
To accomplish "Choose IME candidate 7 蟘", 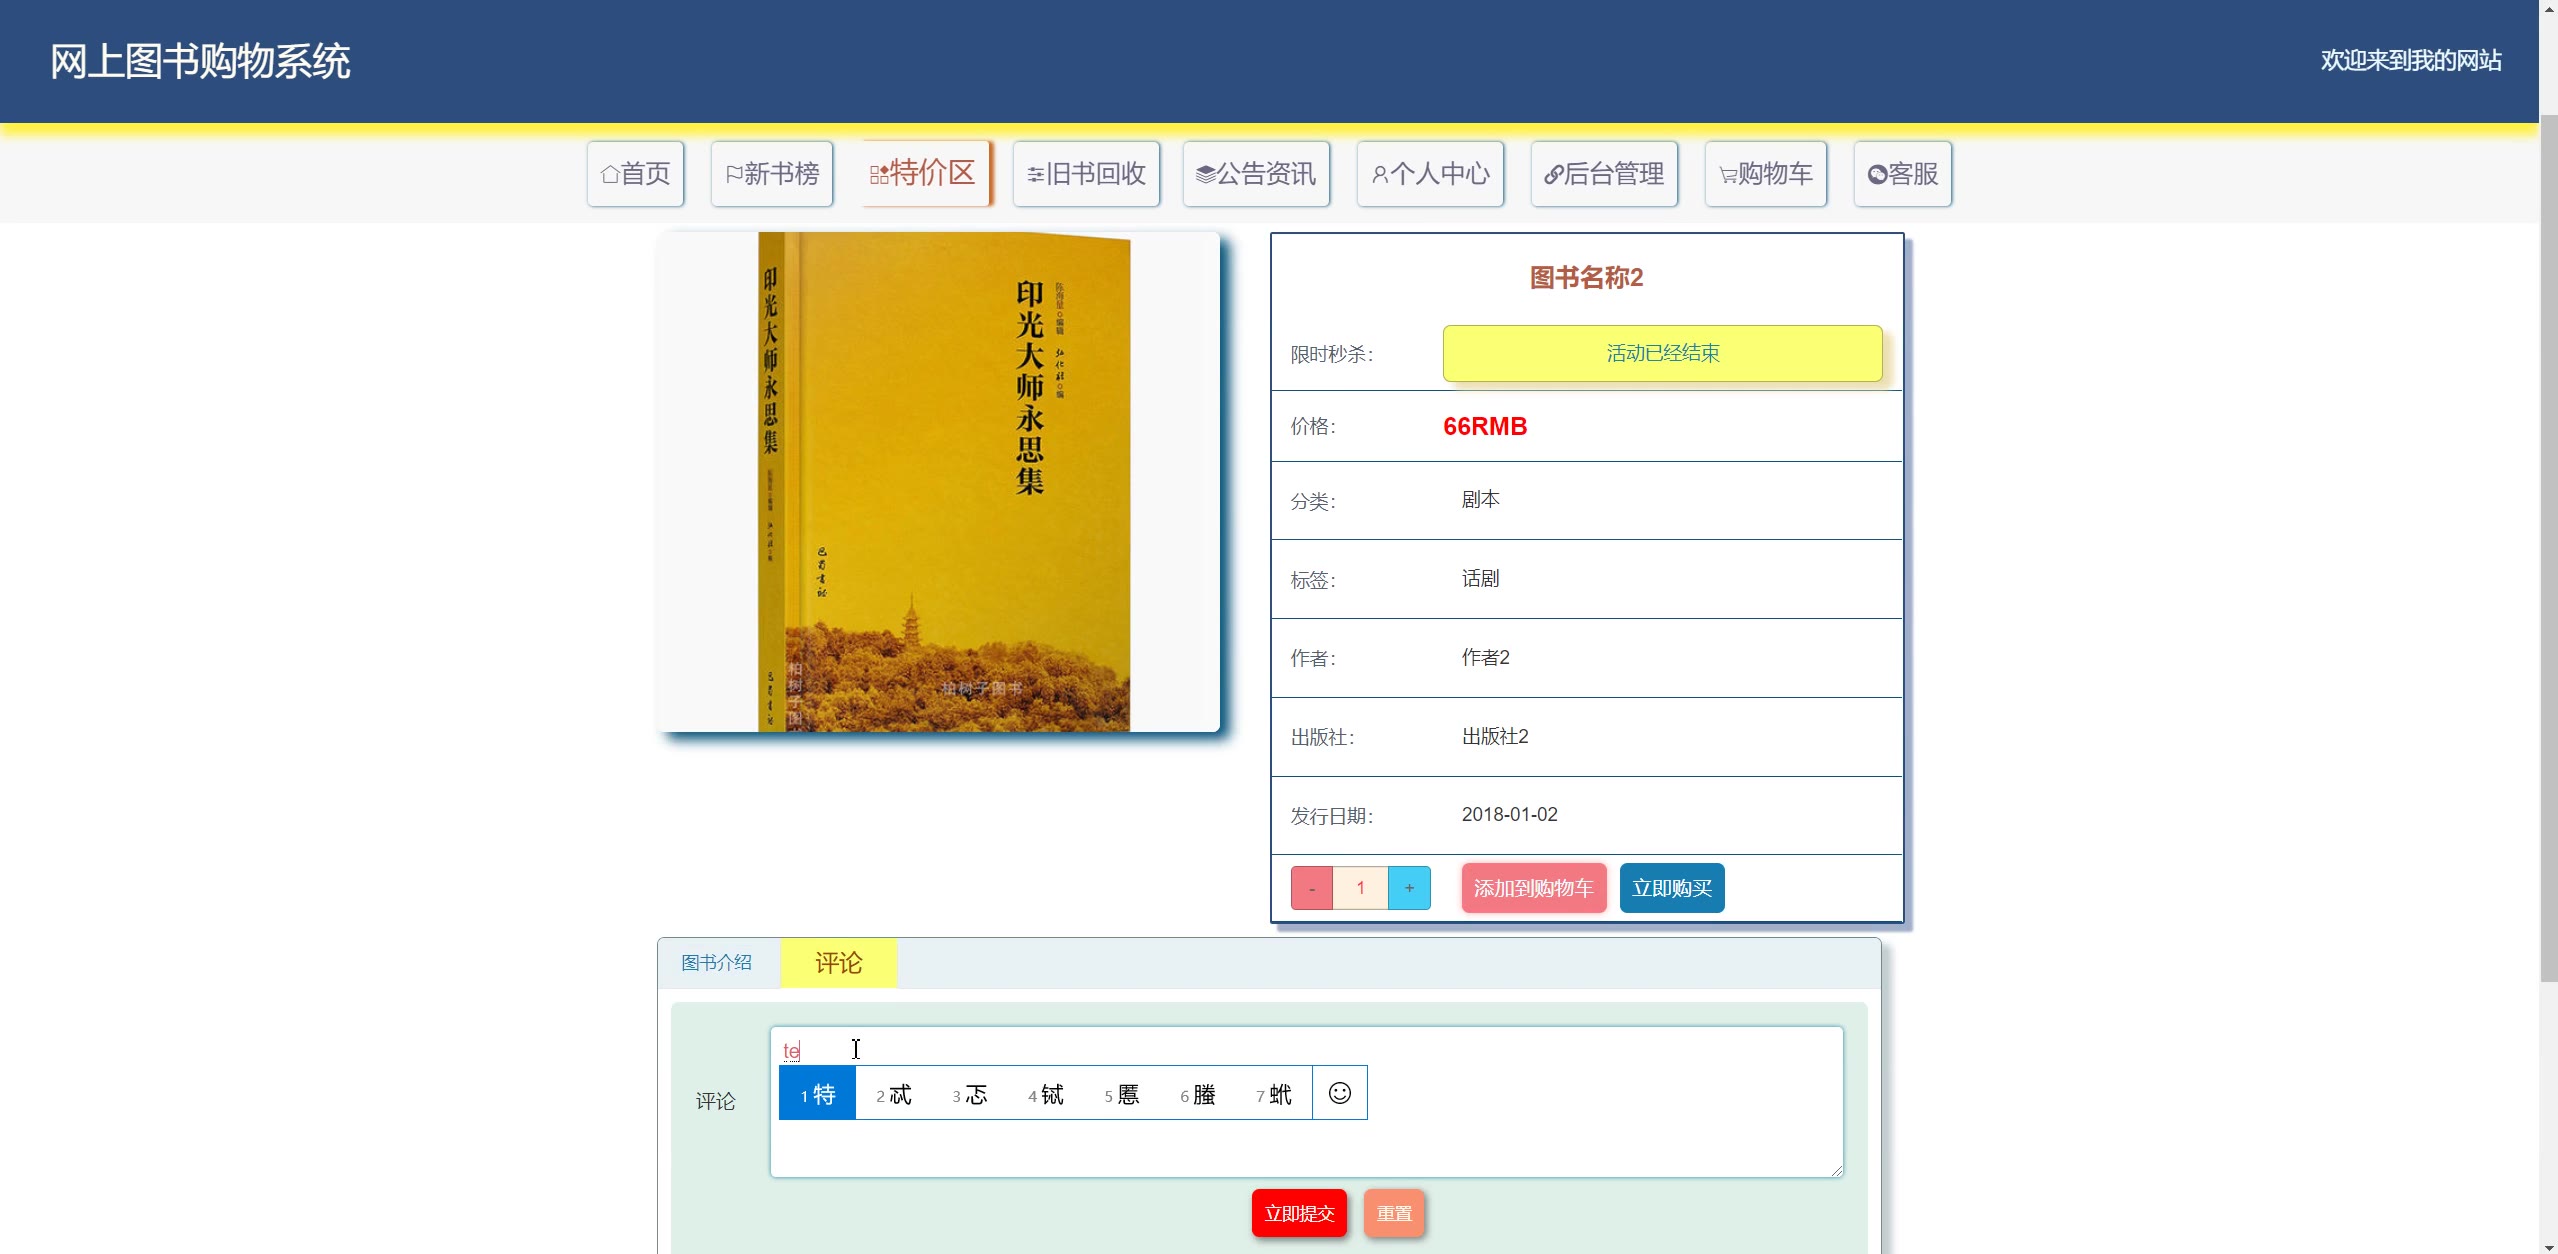I will coord(1274,1094).
